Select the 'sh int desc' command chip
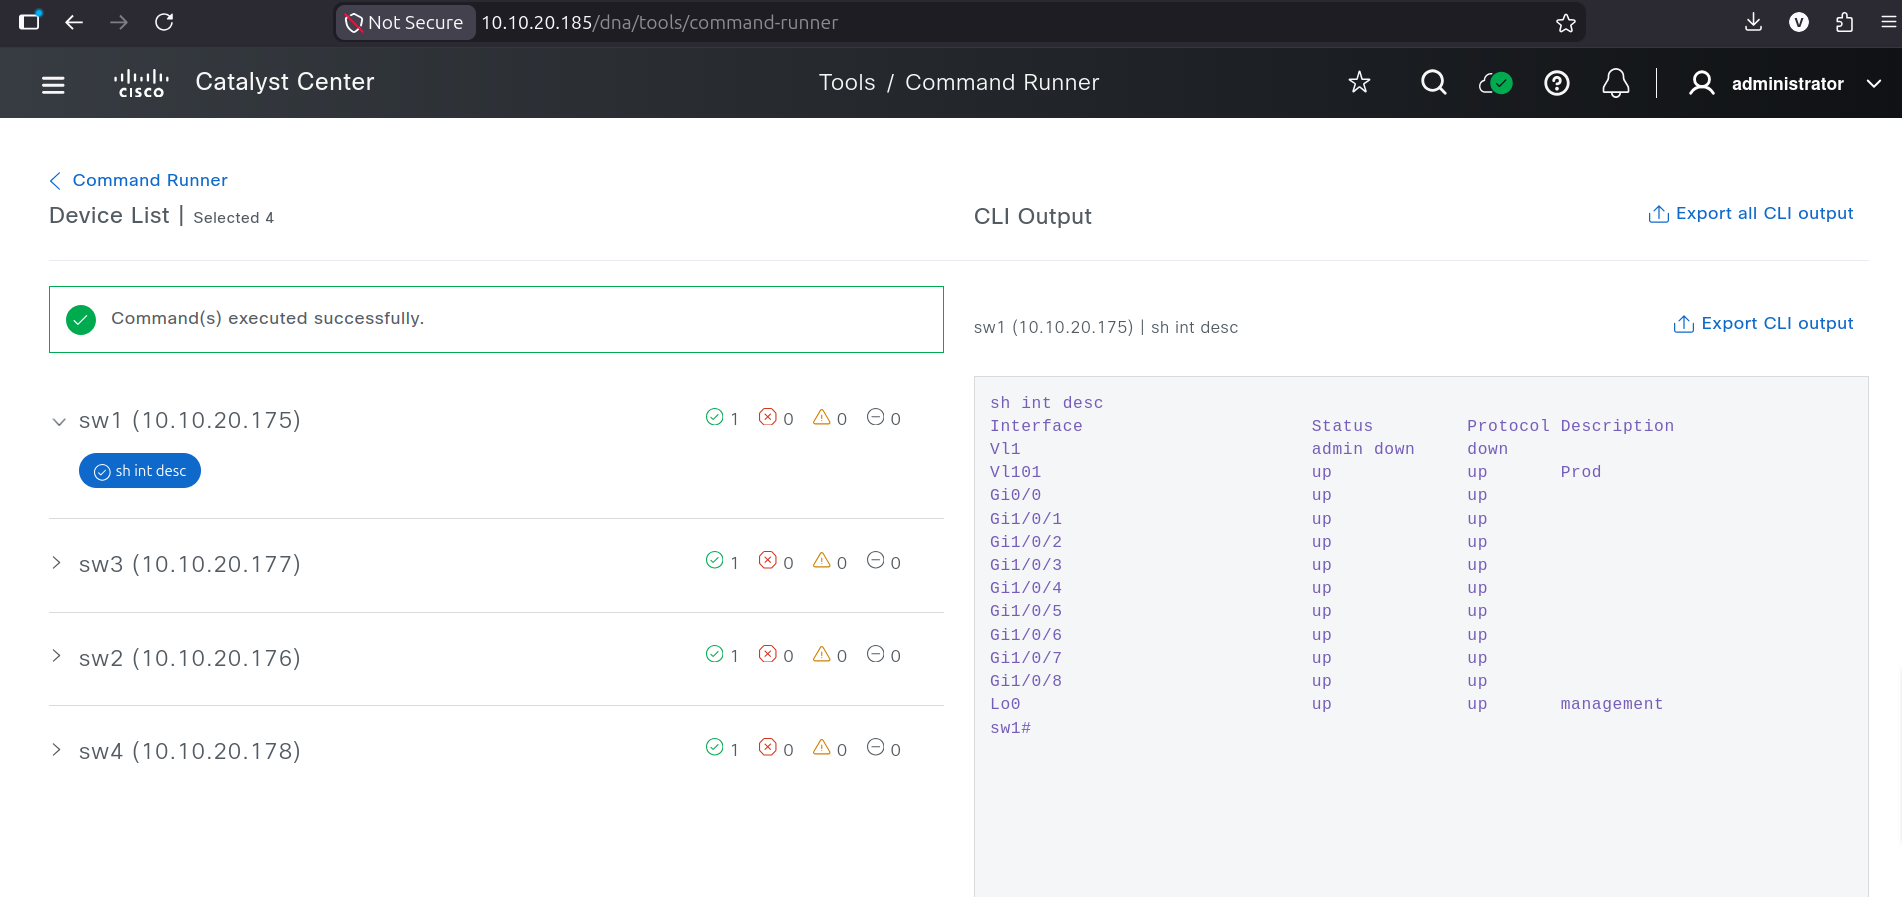The height and width of the screenshot is (897, 1902). tap(140, 471)
